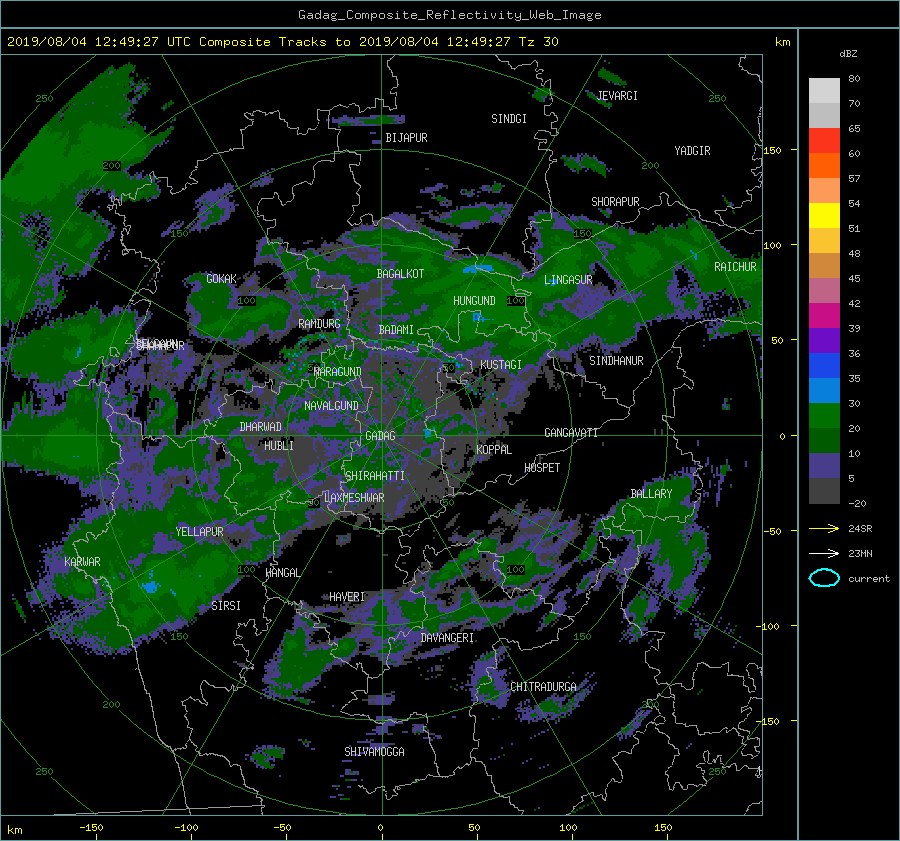900x841 pixels.
Task: Click the CHITRADURGA city label
Action: click(x=543, y=687)
